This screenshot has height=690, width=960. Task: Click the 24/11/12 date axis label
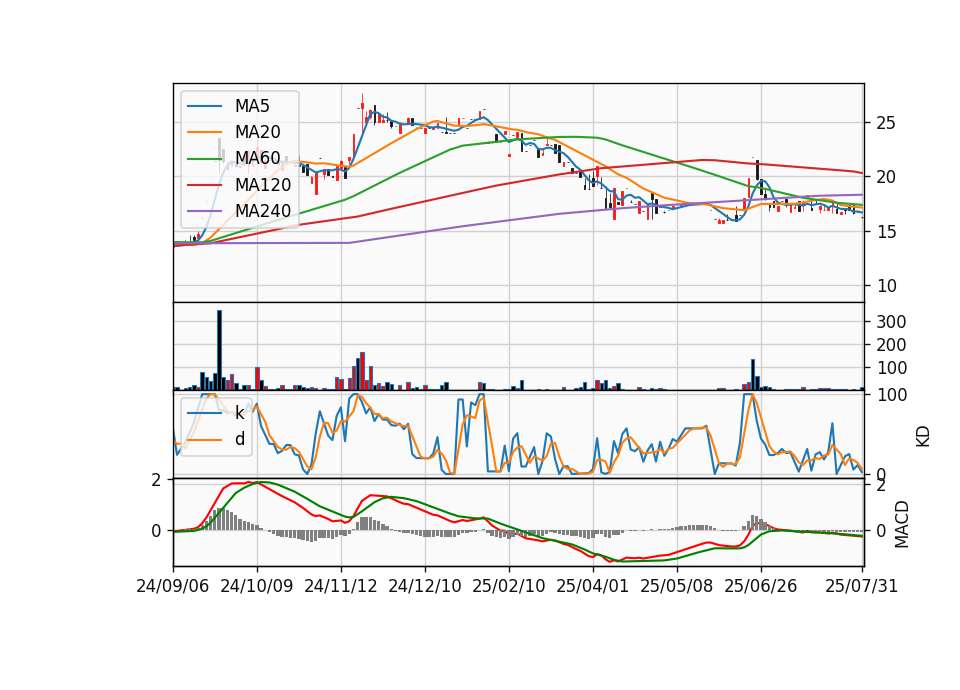pyautogui.click(x=340, y=587)
